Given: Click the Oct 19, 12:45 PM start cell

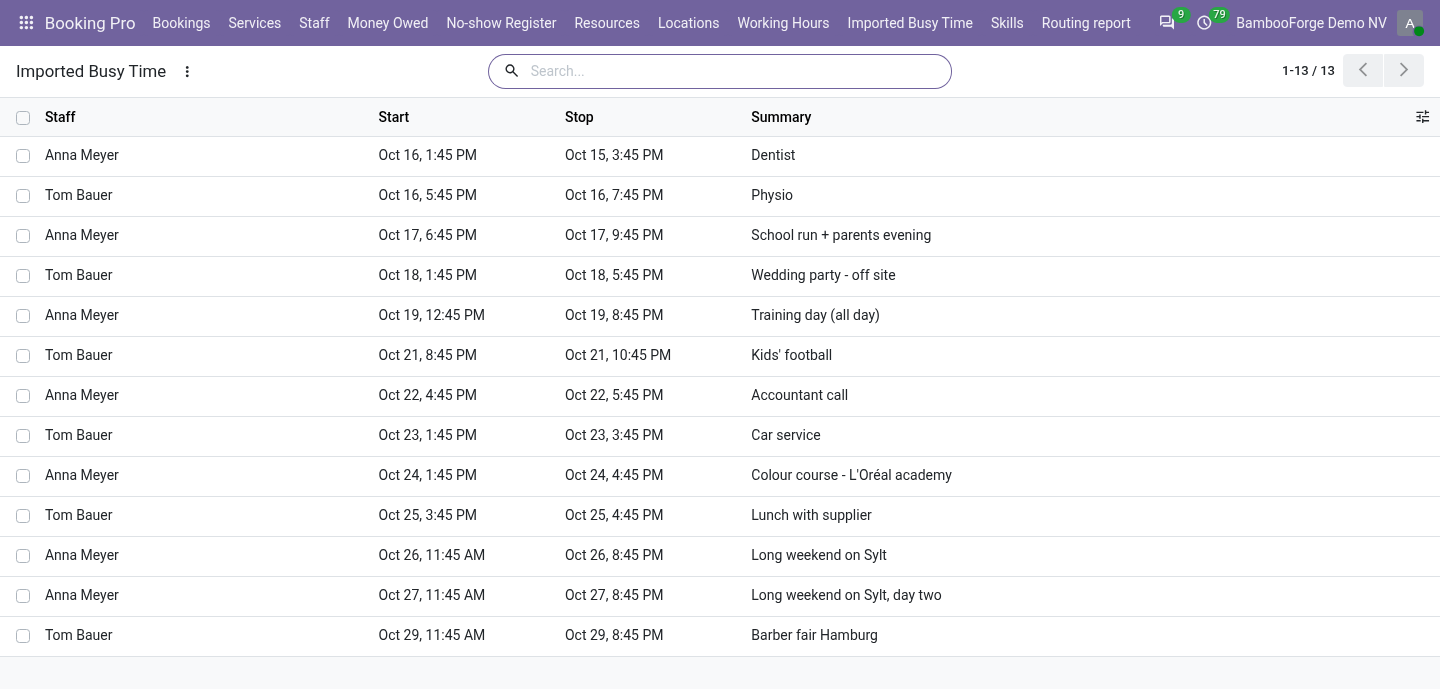Looking at the screenshot, I should [x=432, y=315].
